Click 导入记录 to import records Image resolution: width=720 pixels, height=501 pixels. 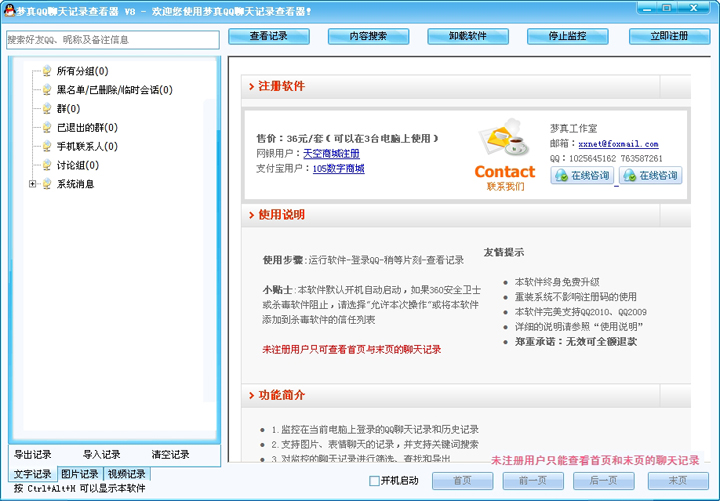tap(101, 455)
